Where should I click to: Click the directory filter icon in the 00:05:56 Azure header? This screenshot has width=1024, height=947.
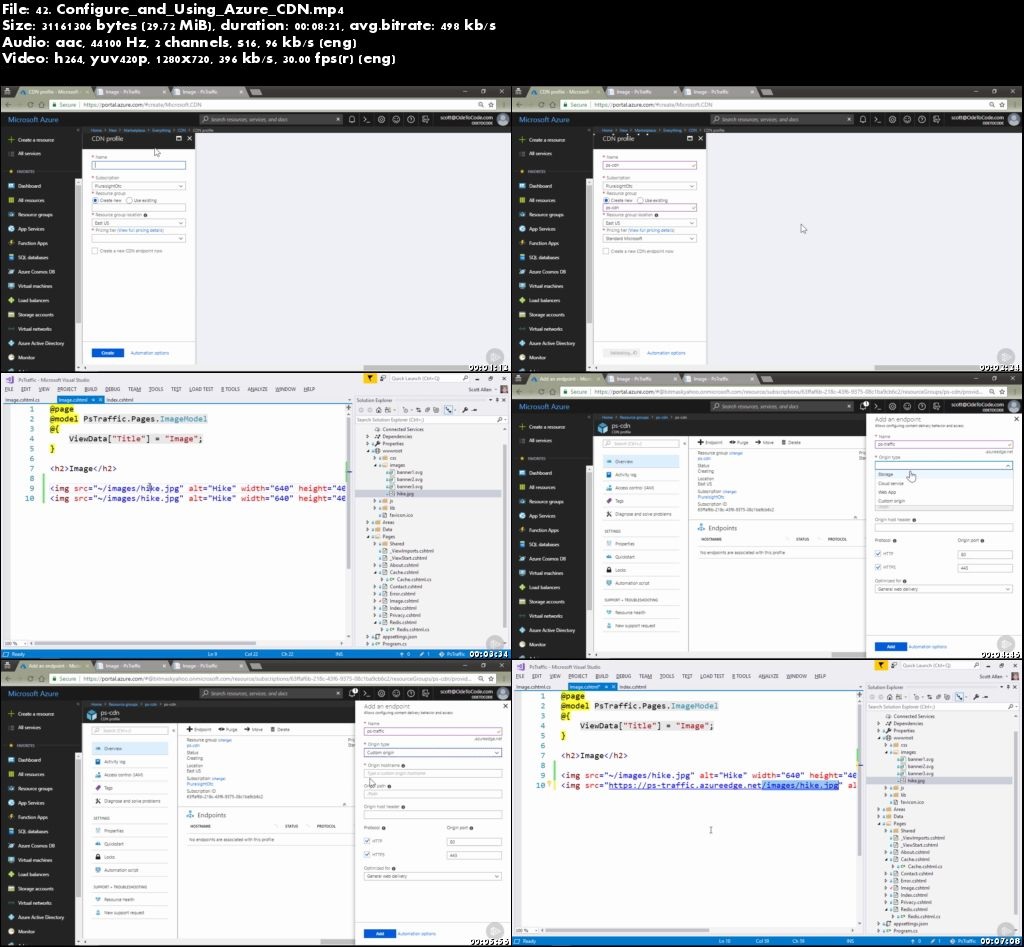pyautogui.click(x=425, y=694)
